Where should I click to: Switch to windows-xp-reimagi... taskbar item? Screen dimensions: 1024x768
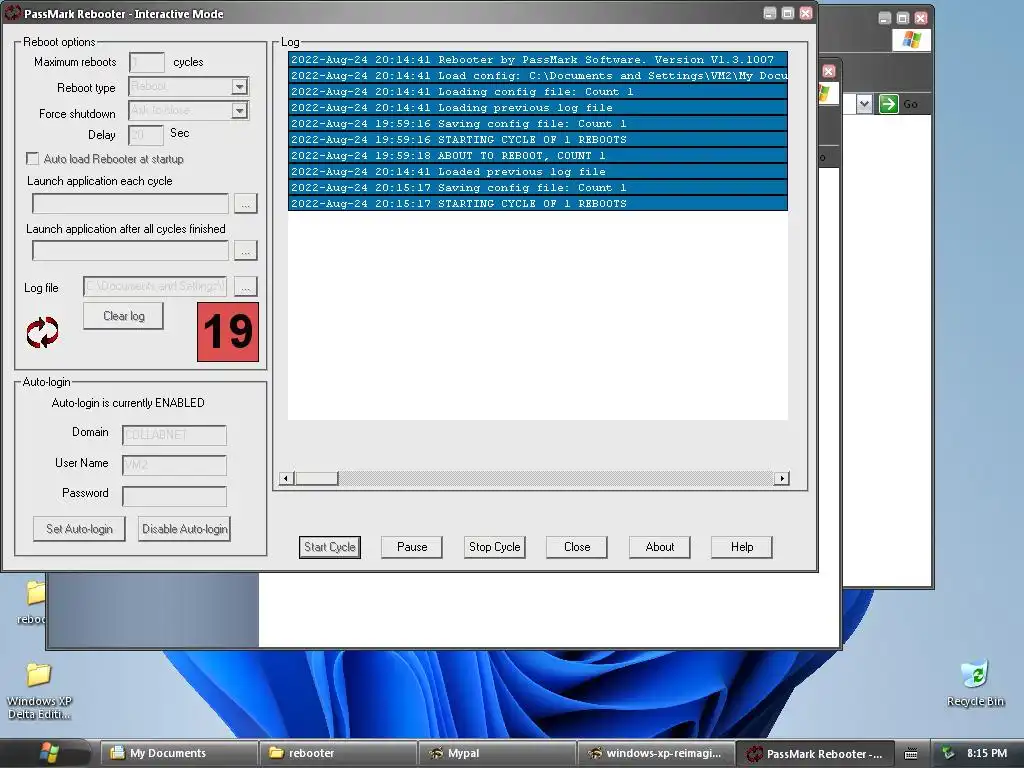pyautogui.click(x=656, y=753)
